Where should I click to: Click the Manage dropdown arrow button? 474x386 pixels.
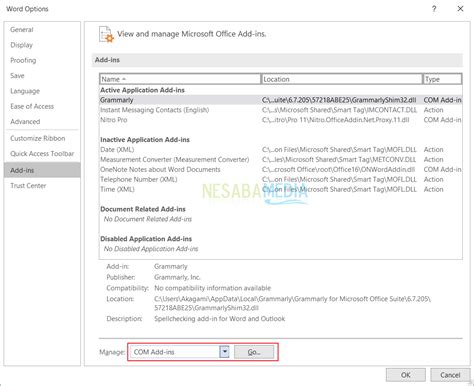click(225, 352)
